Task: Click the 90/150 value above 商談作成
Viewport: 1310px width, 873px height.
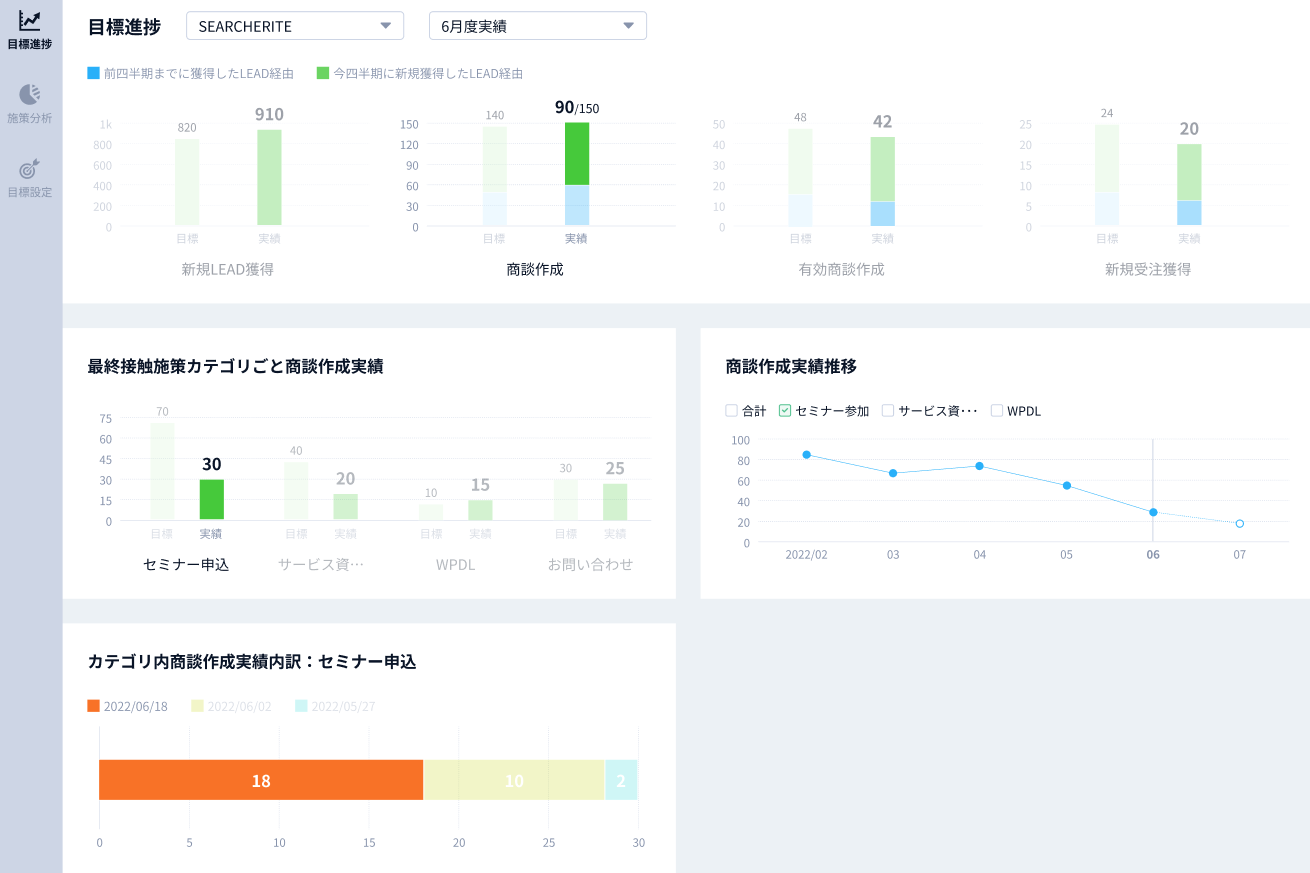Action: click(577, 107)
